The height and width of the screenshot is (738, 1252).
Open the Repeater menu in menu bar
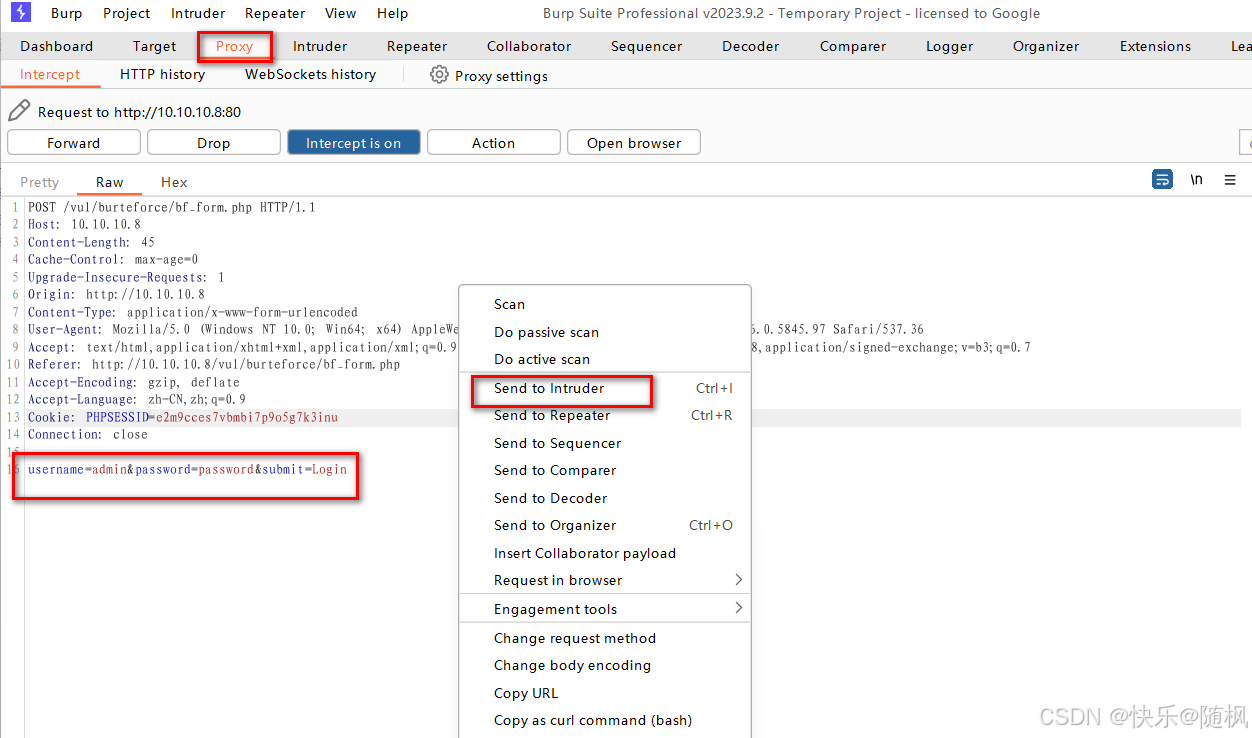275,13
